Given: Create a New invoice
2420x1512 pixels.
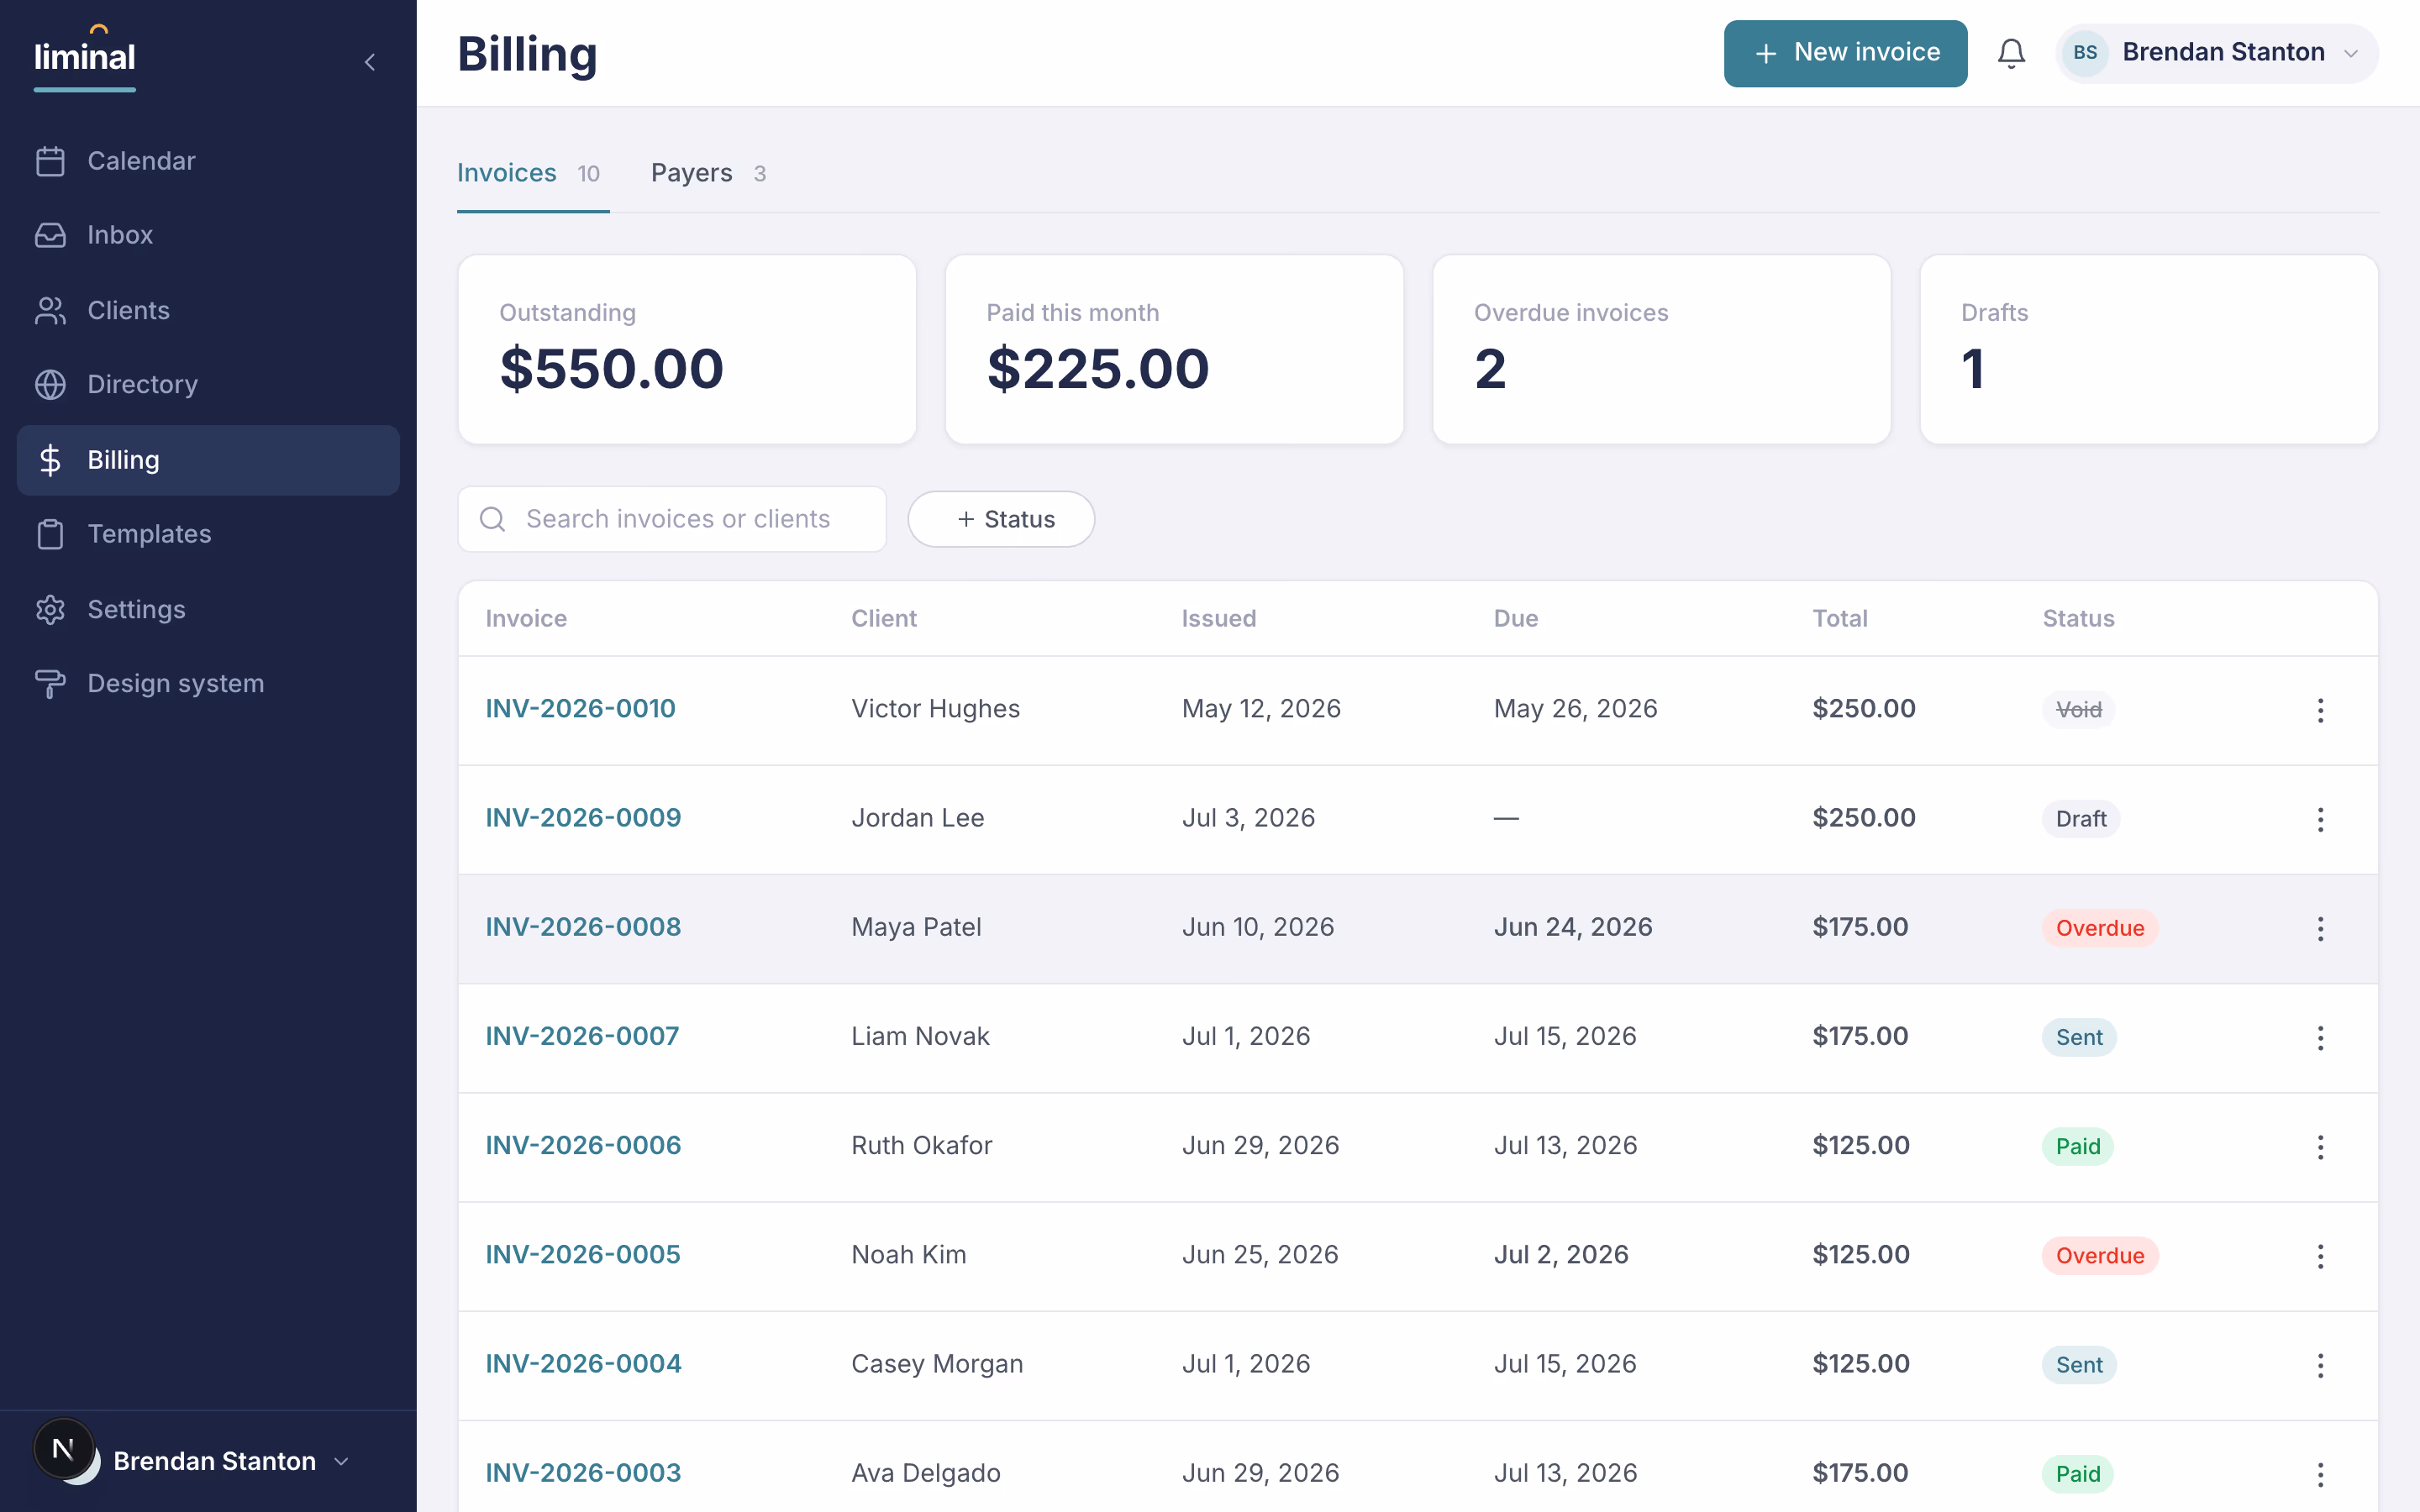Looking at the screenshot, I should coord(1845,53).
